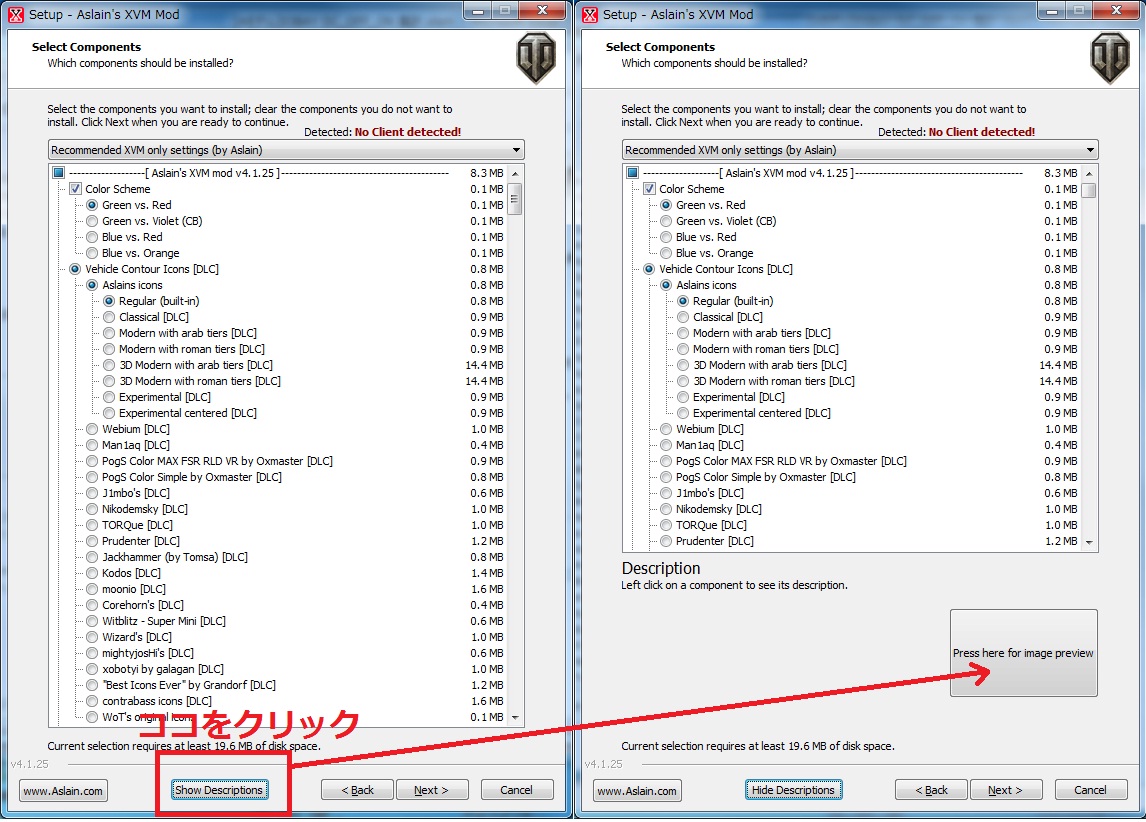Open Recommended XVM settings dropdown in left window

(x=286, y=150)
